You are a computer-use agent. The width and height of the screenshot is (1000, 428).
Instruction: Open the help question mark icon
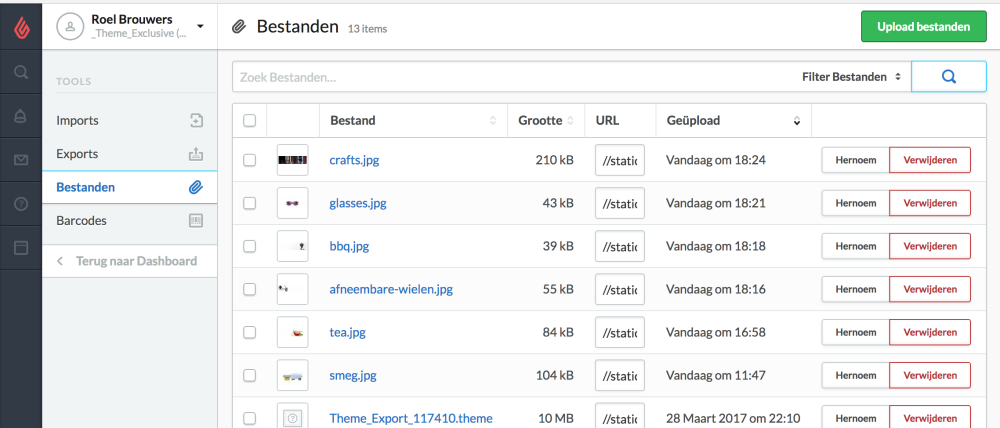point(21,204)
